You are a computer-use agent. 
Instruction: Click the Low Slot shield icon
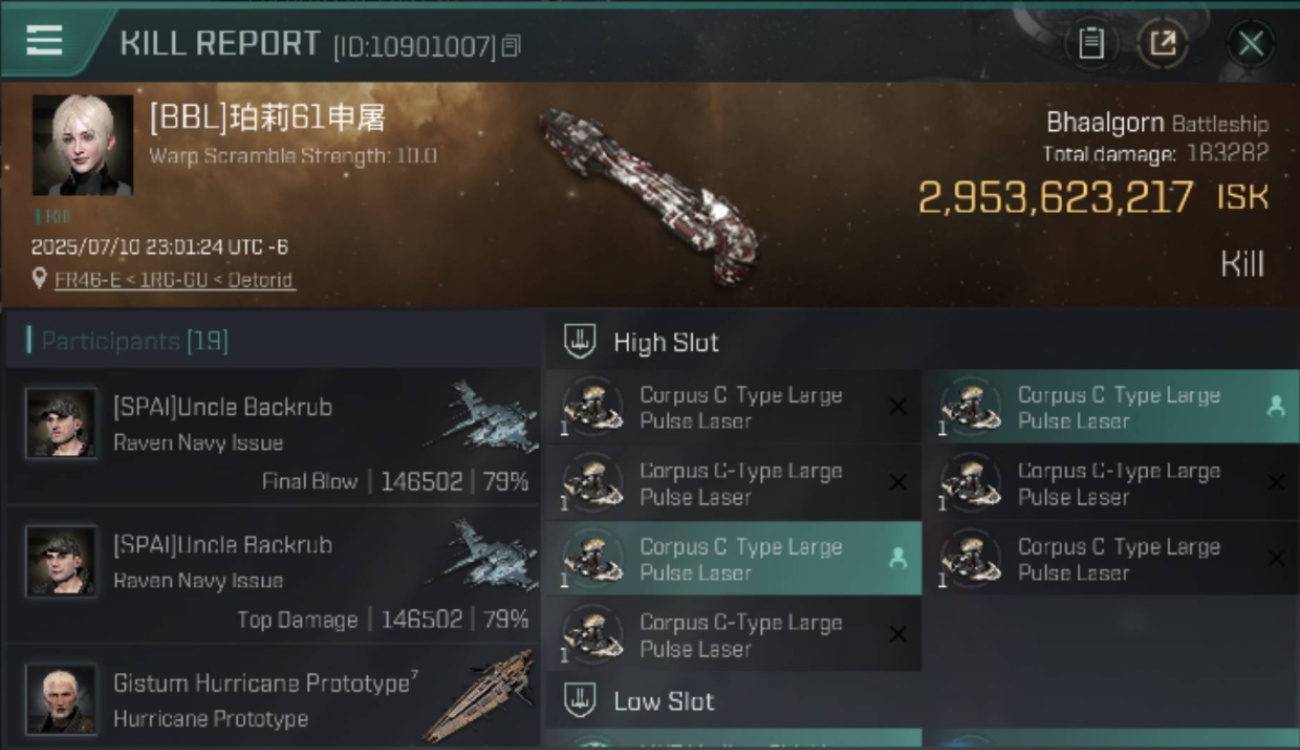[x=579, y=701]
